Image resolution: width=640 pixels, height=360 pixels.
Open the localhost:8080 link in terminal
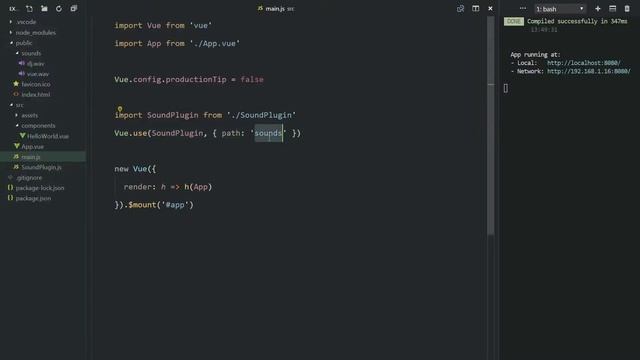583,63
